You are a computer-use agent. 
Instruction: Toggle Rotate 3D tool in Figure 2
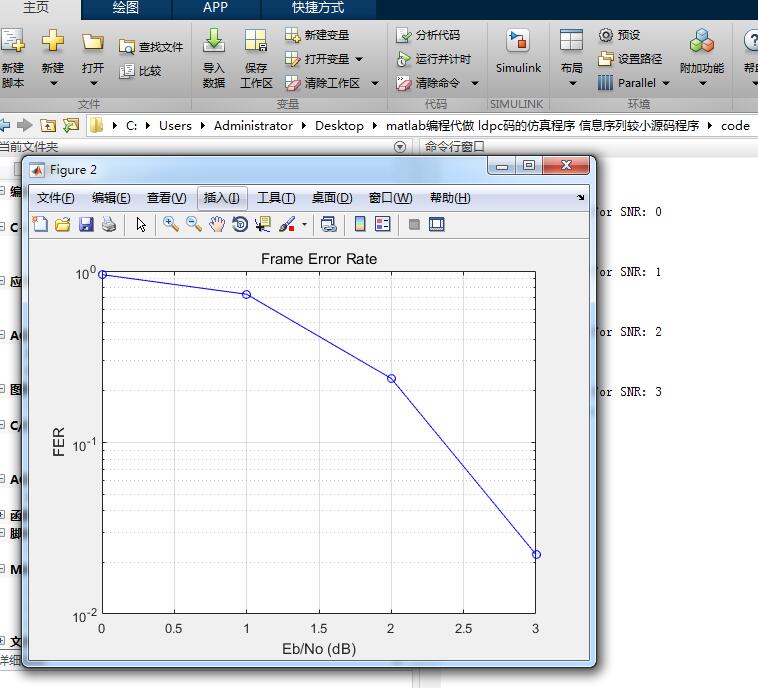[x=240, y=224]
